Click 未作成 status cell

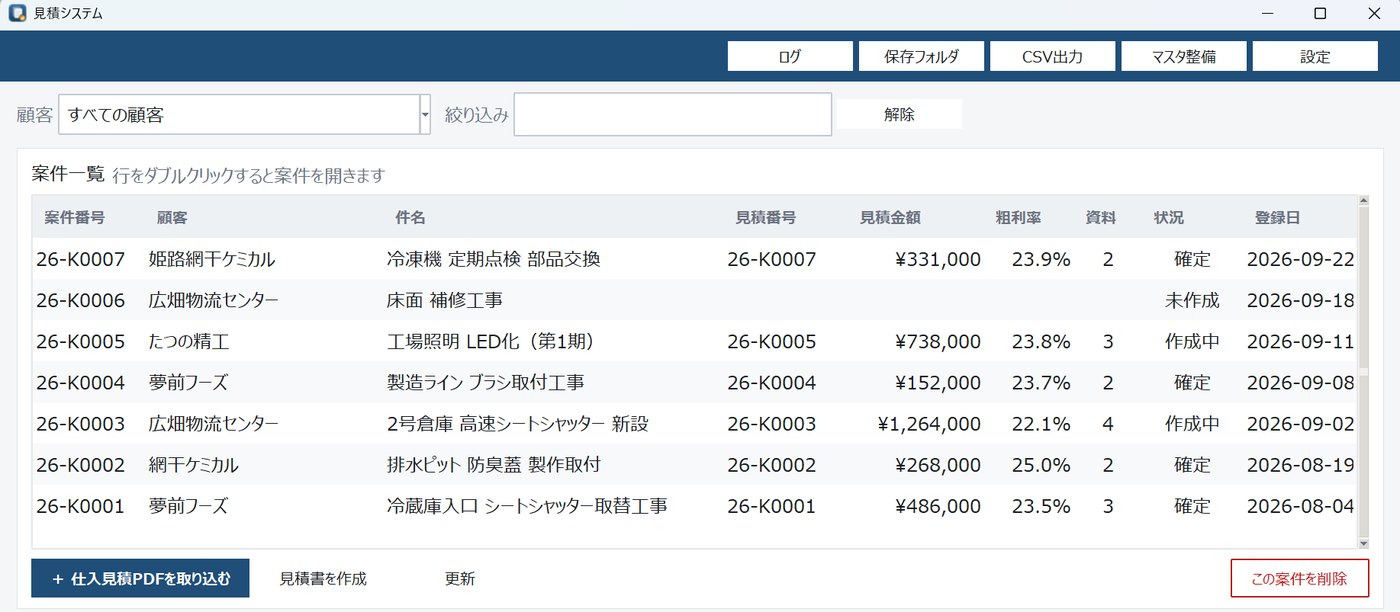coord(1192,300)
